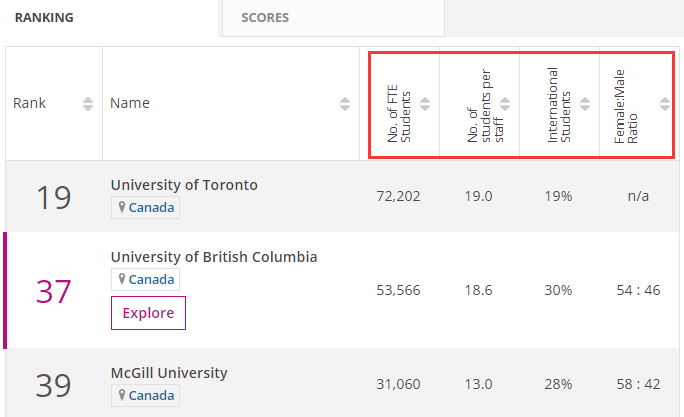Sort table by Rank column arrows

pyautogui.click(x=88, y=104)
